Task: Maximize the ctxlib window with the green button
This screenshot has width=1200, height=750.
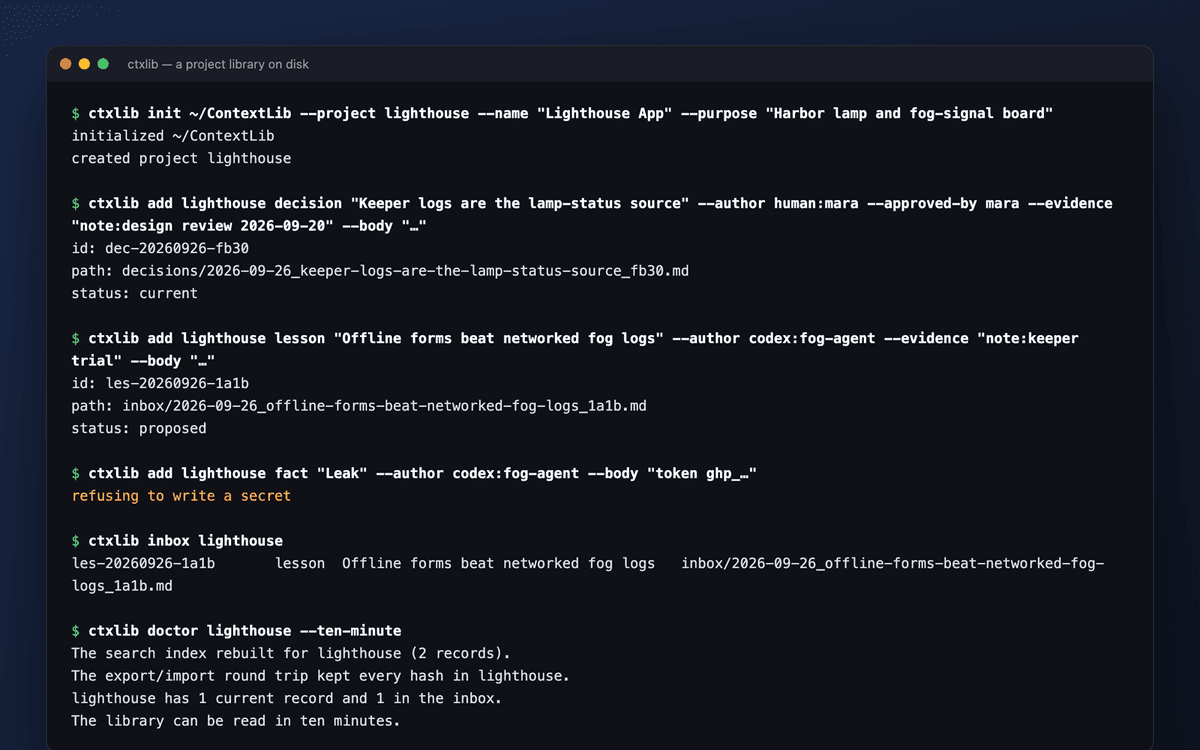Action: pos(103,64)
